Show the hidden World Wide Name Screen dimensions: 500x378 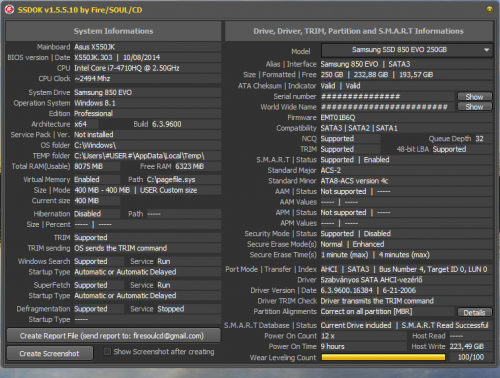point(474,107)
